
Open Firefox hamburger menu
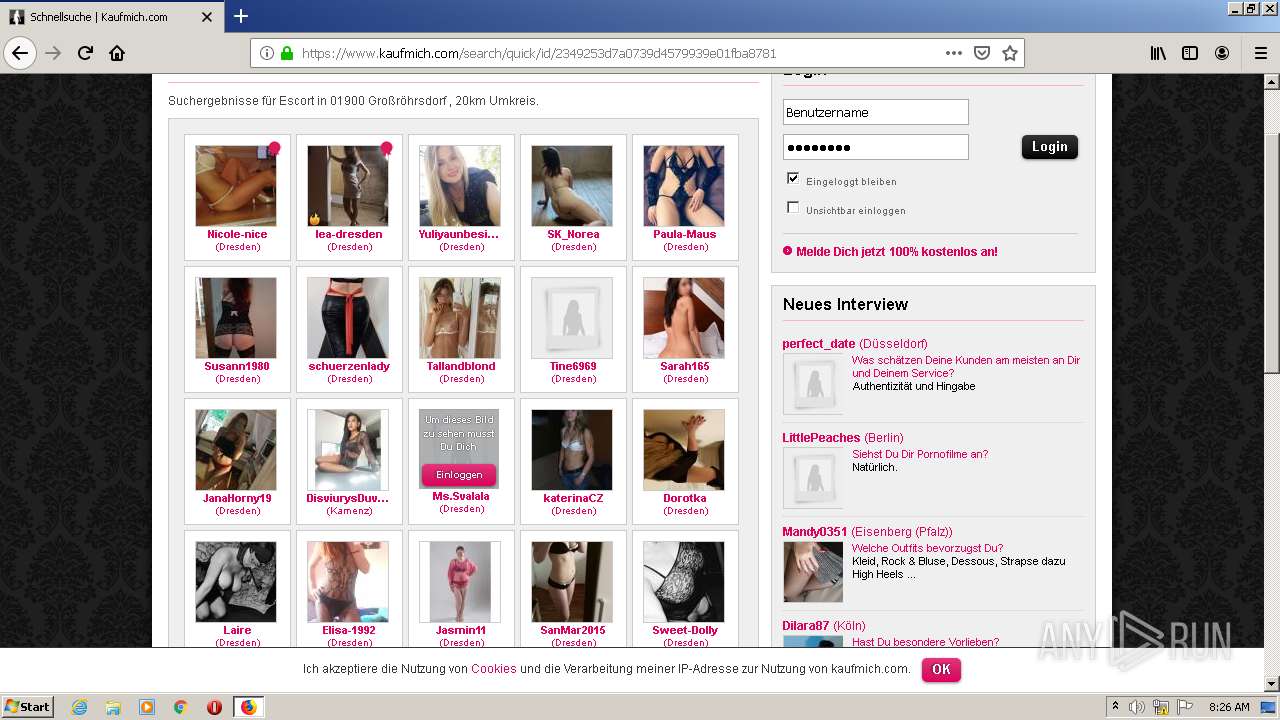pyautogui.click(x=1260, y=53)
